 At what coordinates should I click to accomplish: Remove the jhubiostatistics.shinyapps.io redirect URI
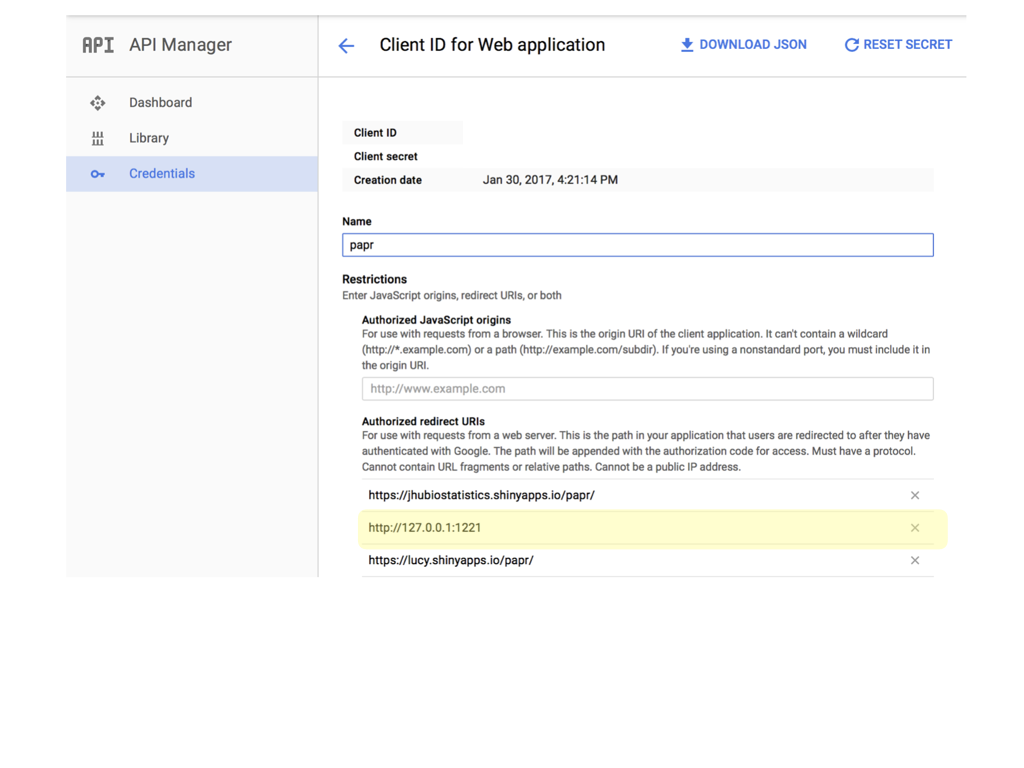click(x=915, y=496)
